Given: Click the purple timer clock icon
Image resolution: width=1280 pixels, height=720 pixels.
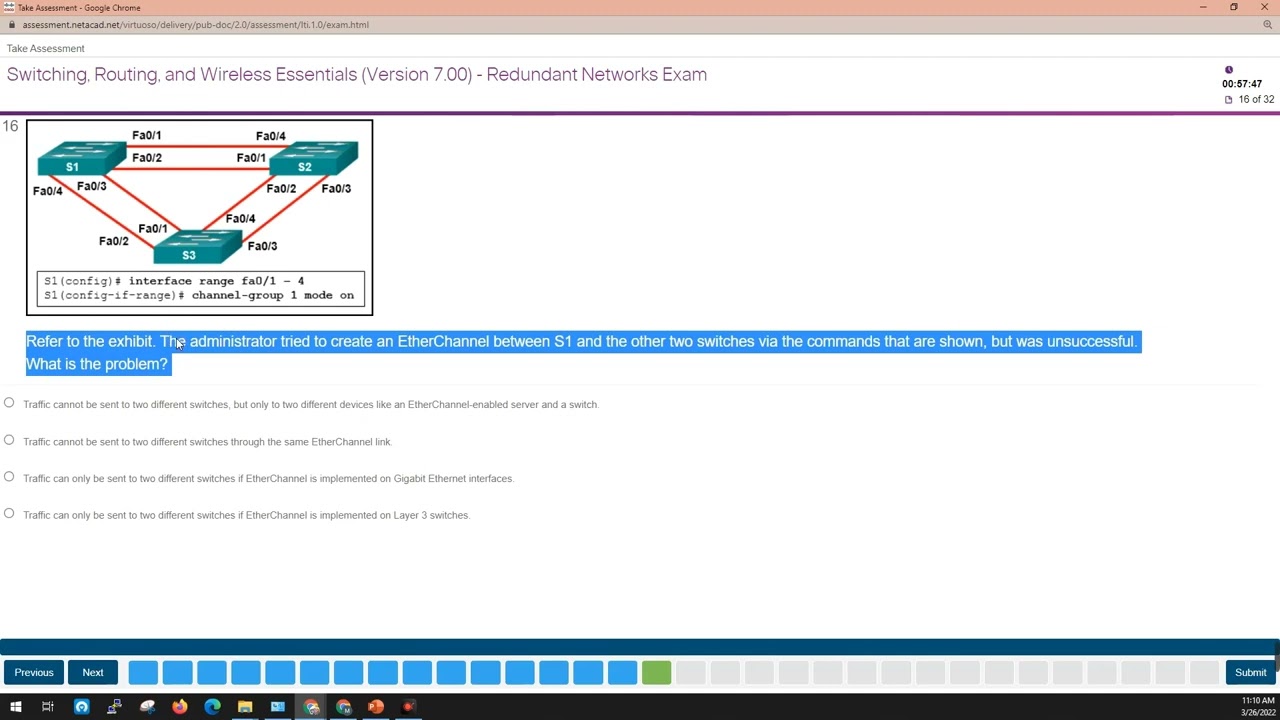Looking at the screenshot, I should tap(1228, 70).
